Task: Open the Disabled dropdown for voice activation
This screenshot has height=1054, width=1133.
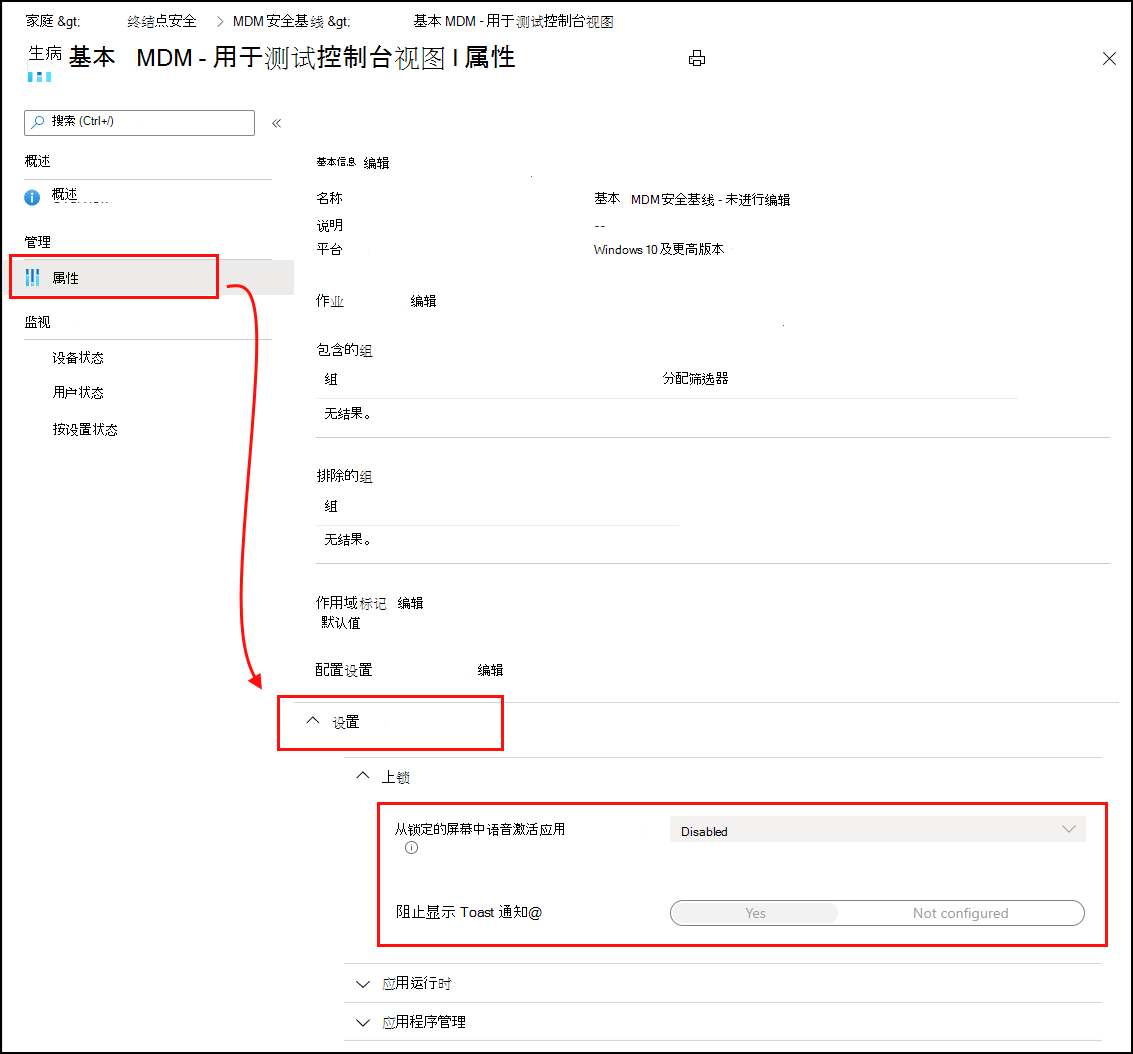Action: (877, 829)
